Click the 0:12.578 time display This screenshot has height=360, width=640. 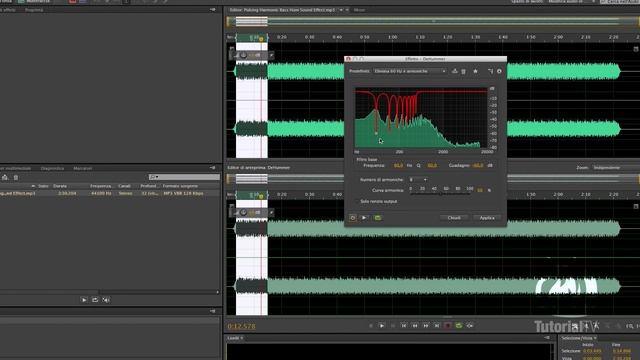click(242, 326)
